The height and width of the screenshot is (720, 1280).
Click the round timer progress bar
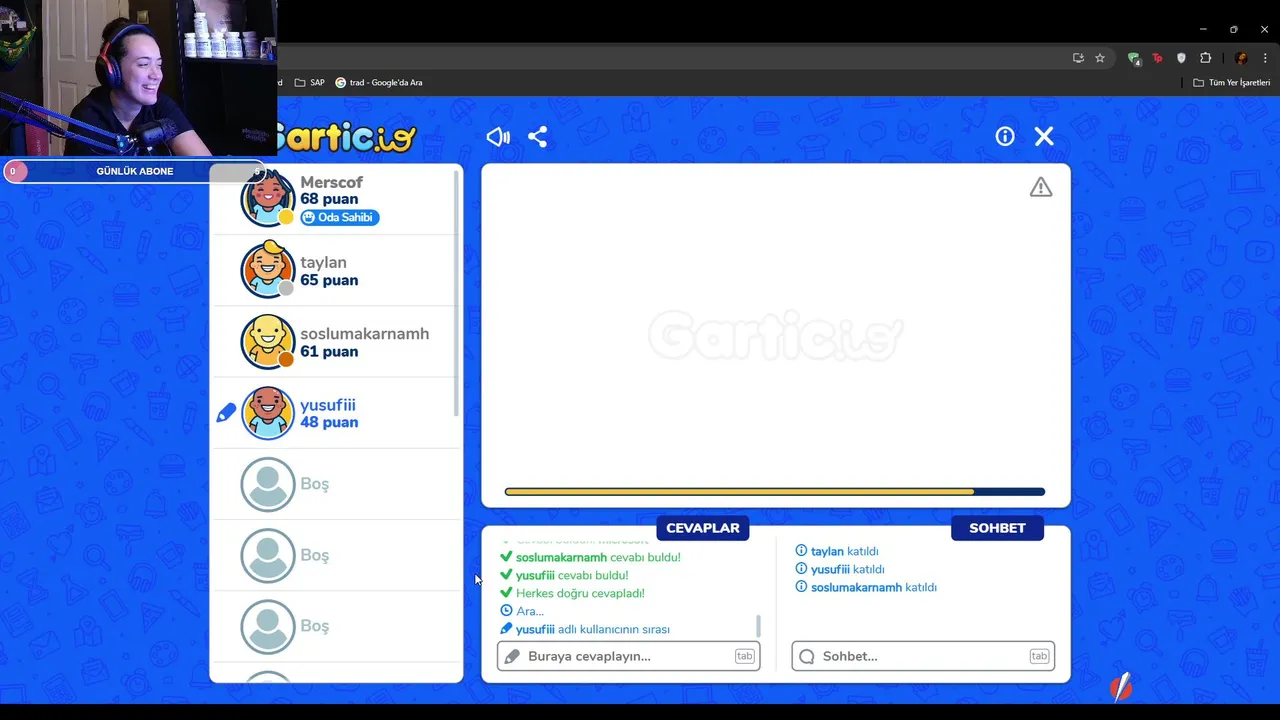point(775,492)
